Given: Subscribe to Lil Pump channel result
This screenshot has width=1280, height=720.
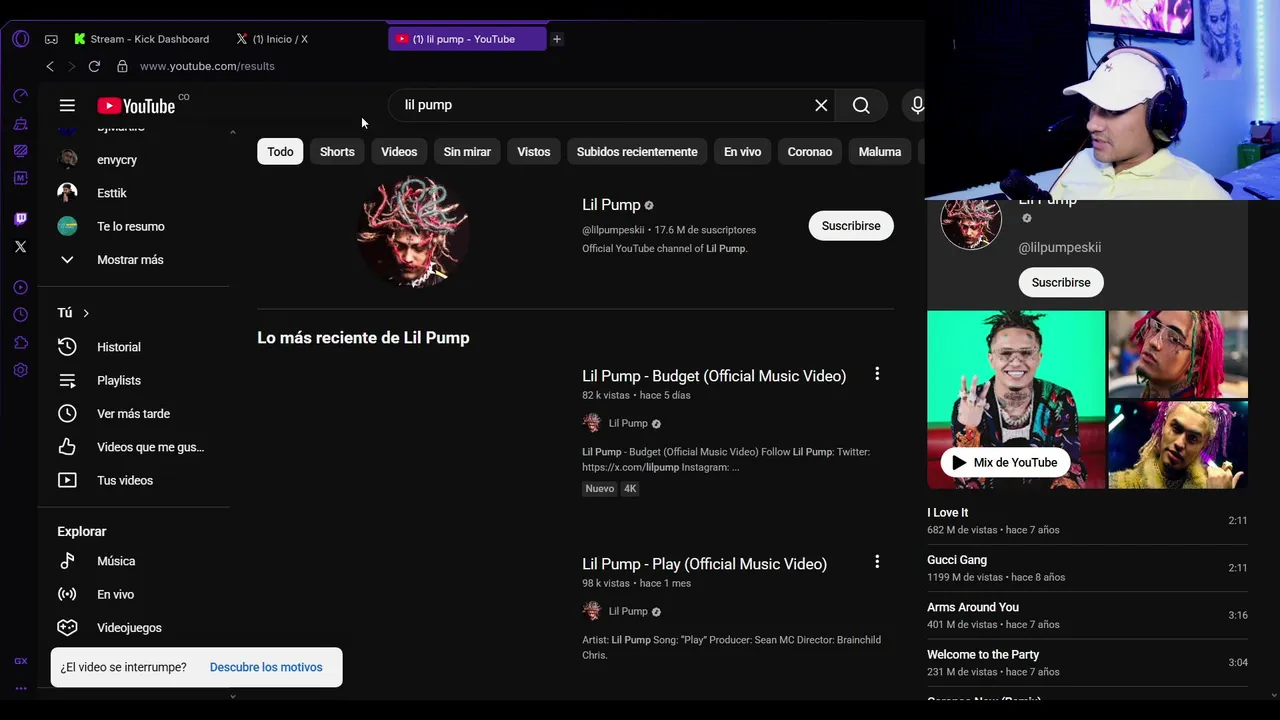Looking at the screenshot, I should click(851, 226).
